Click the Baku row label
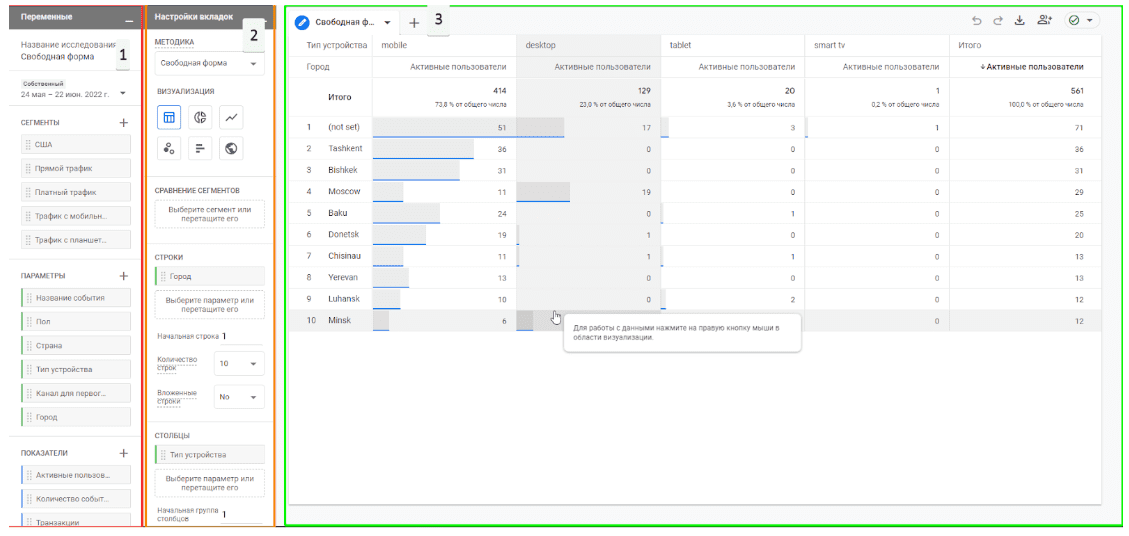1129x536 pixels. [x=338, y=213]
